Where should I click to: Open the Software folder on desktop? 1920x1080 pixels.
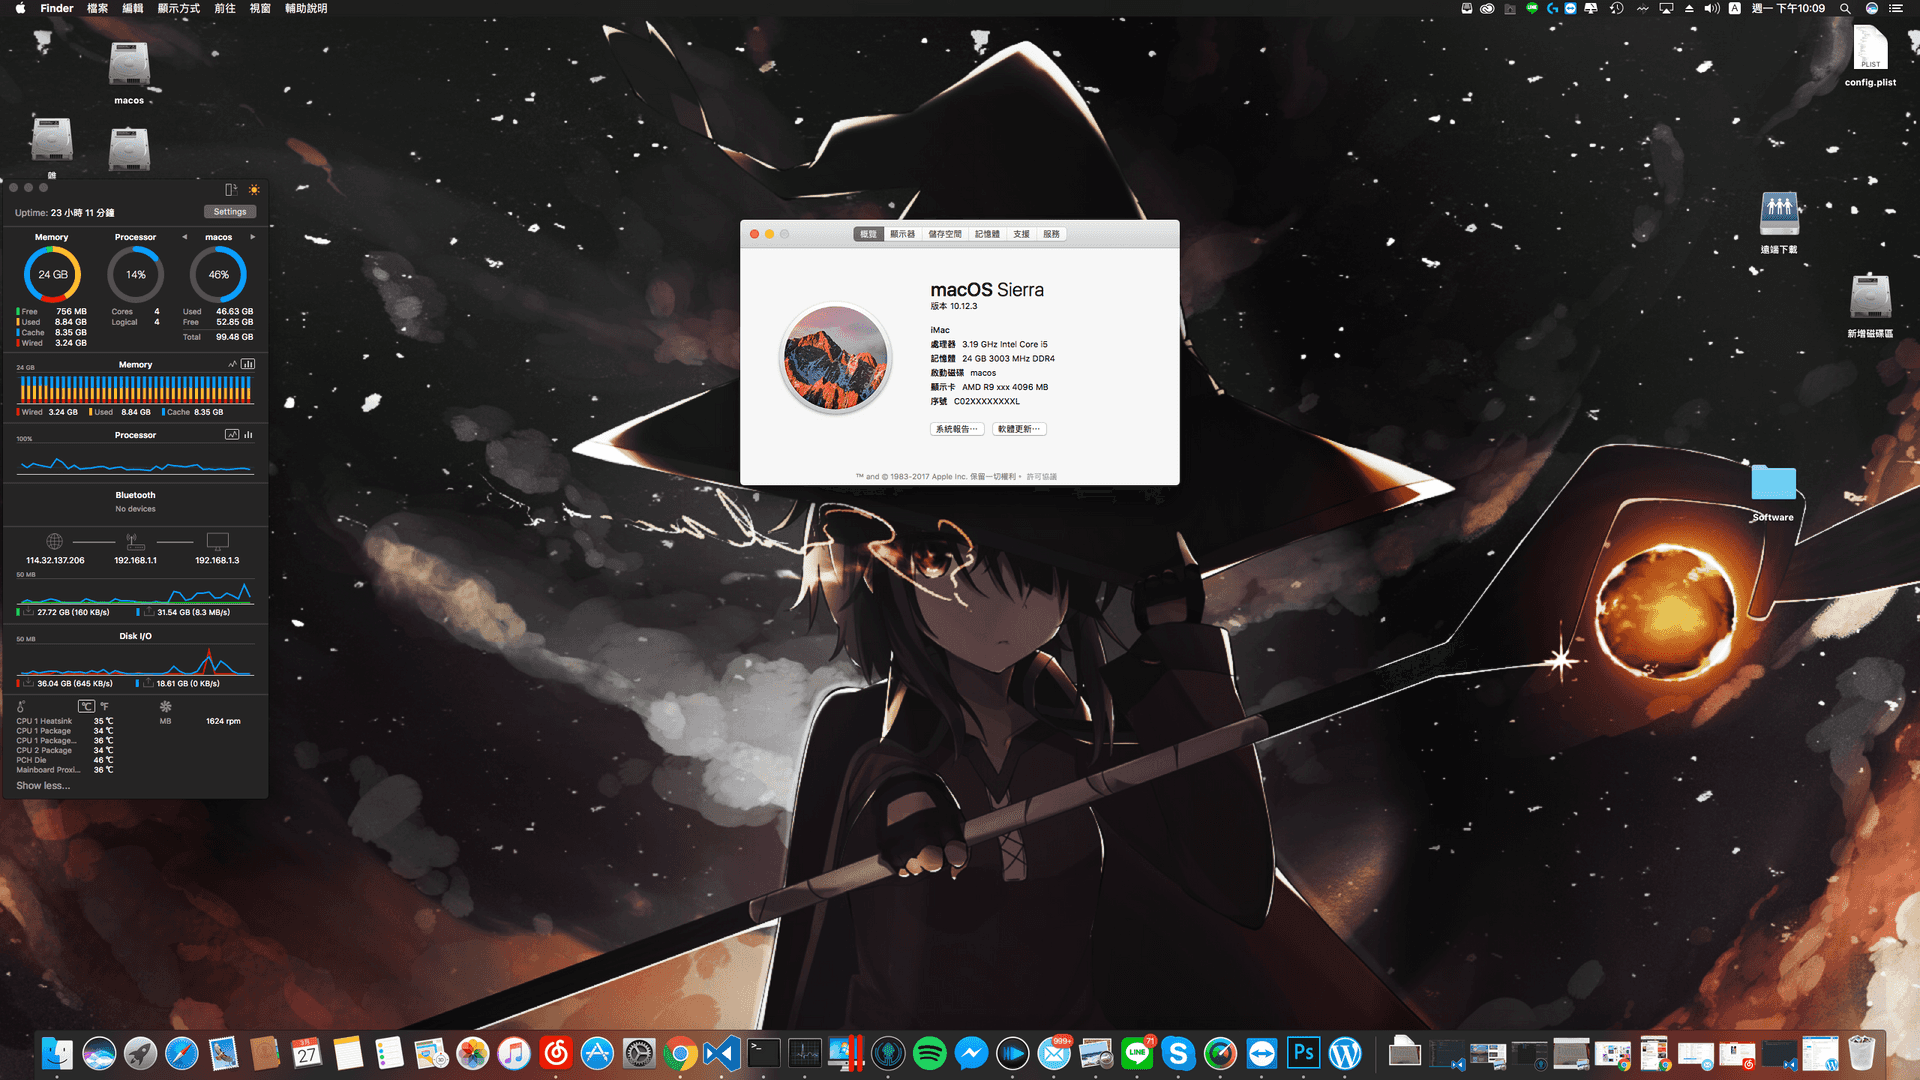click(x=1773, y=485)
